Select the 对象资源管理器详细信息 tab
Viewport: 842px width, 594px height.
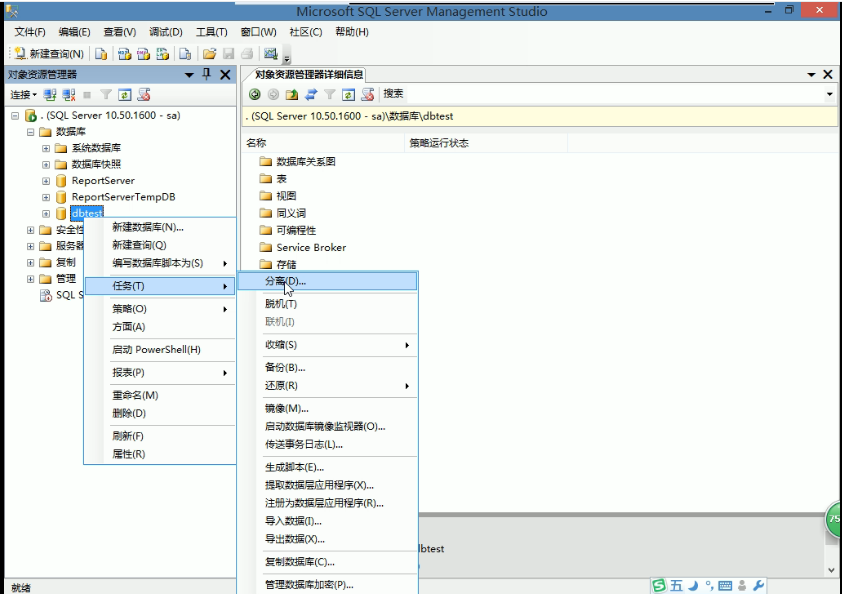pos(308,74)
